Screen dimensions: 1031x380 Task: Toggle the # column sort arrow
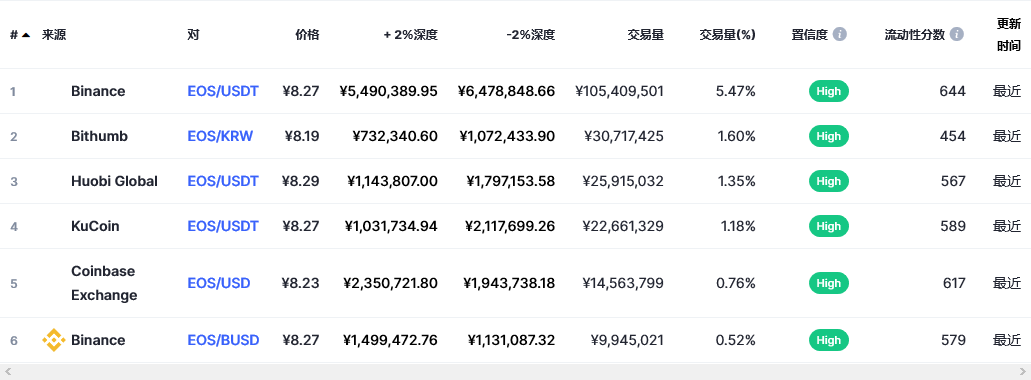point(26,35)
